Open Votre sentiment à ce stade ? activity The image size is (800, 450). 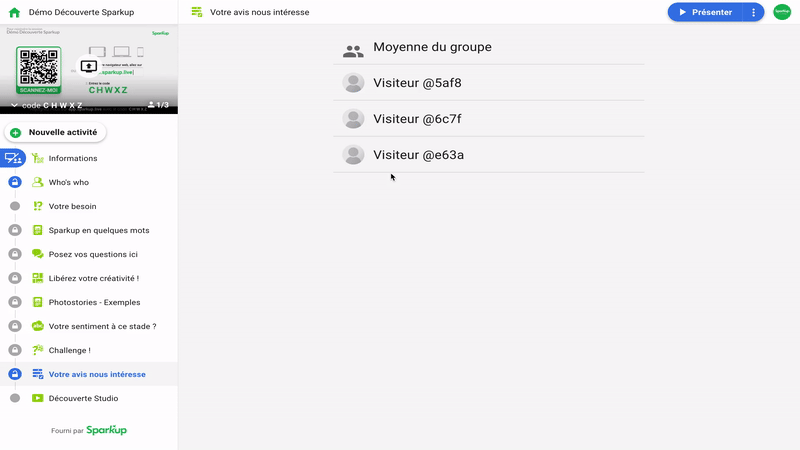click(x=103, y=326)
